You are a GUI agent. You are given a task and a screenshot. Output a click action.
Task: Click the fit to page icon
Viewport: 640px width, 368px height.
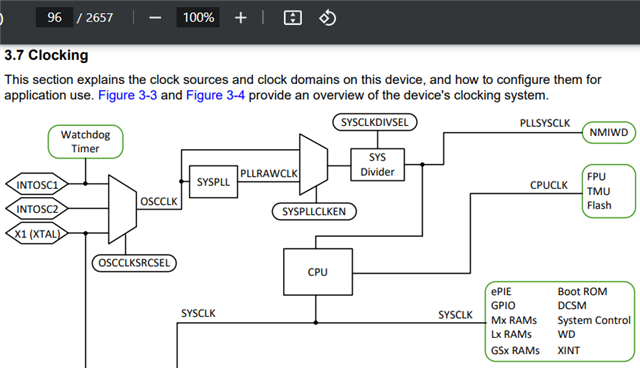point(293,18)
